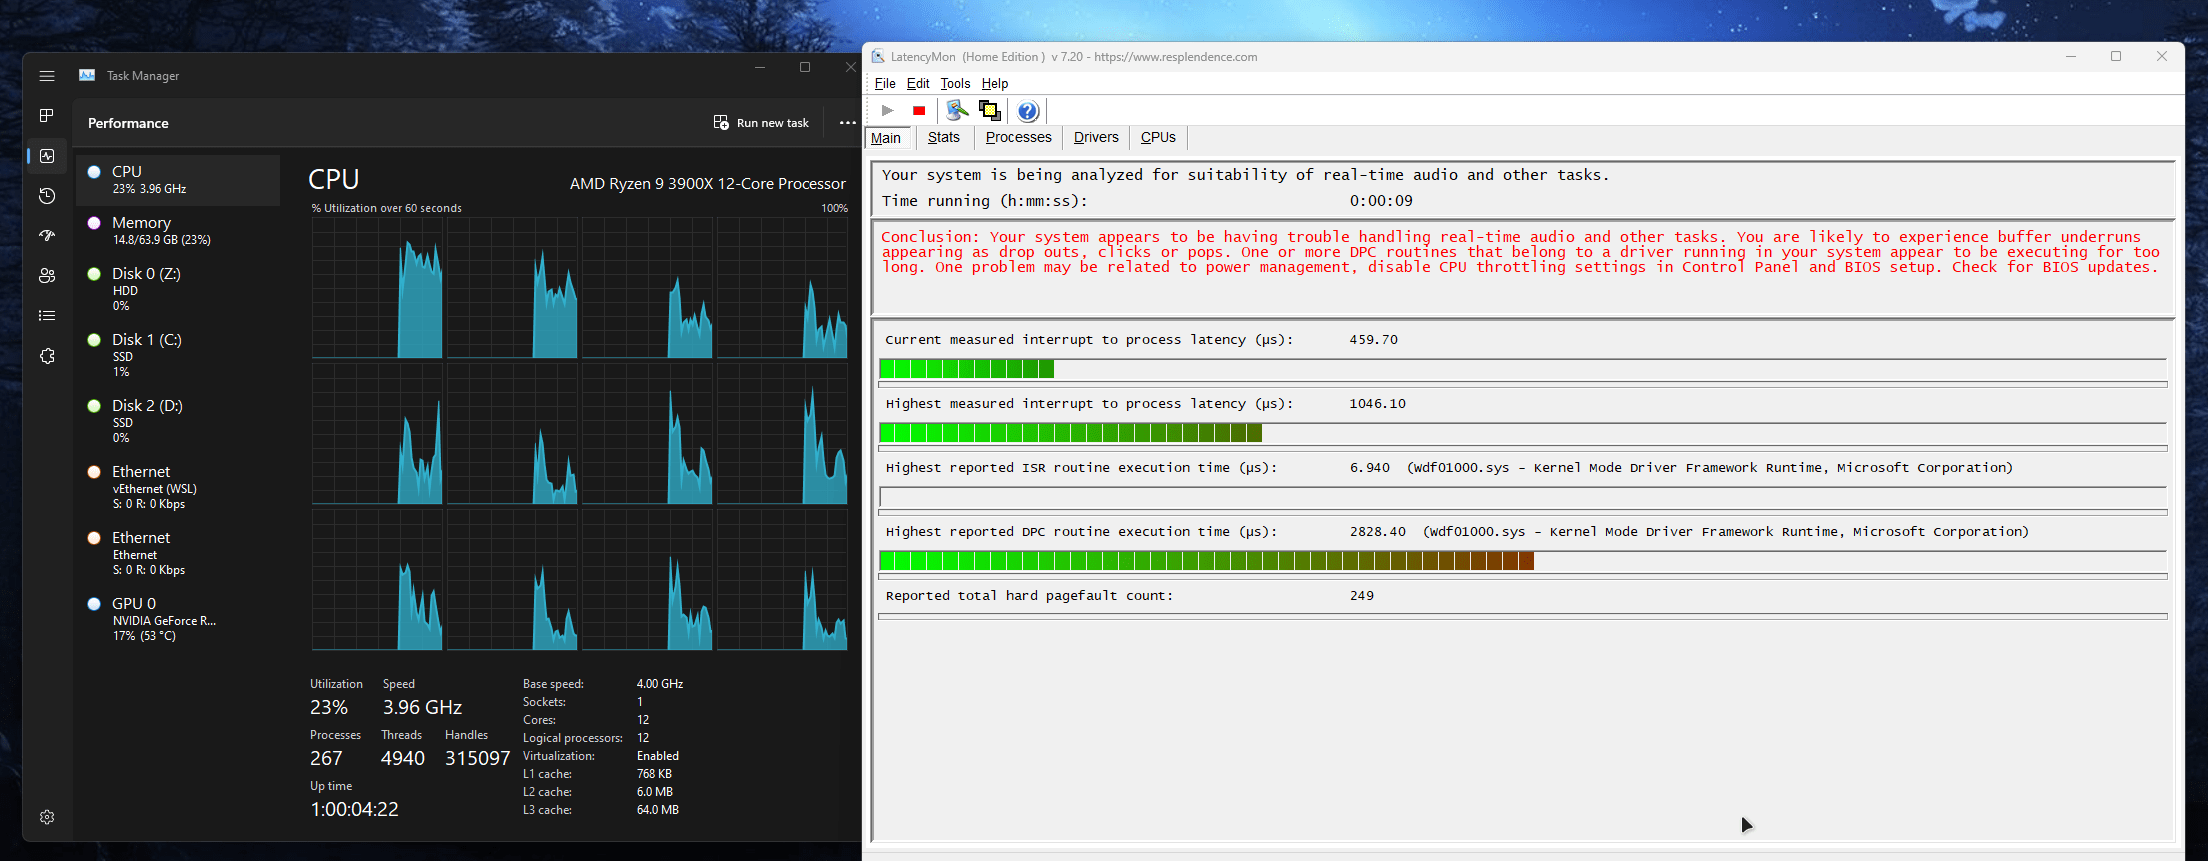Click LatencyMon start monitoring play button
This screenshot has width=2208, height=861.
click(x=887, y=111)
